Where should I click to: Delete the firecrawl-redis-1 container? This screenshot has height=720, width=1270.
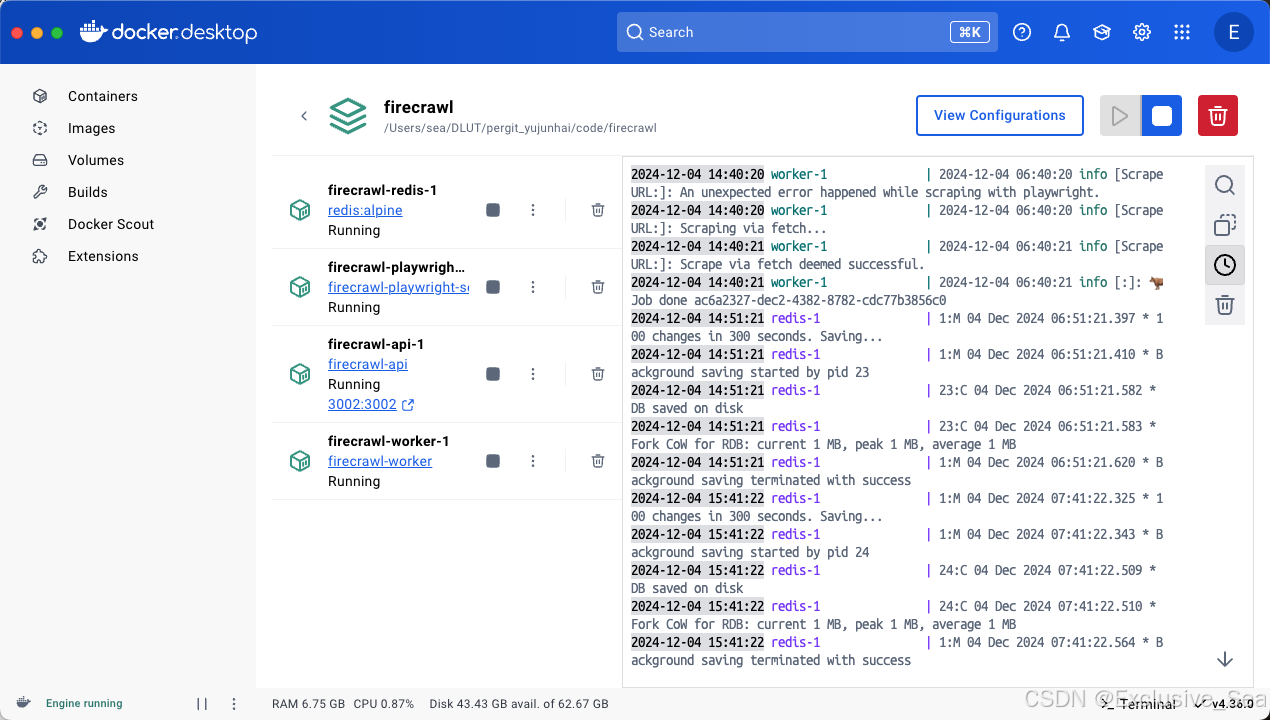click(598, 210)
